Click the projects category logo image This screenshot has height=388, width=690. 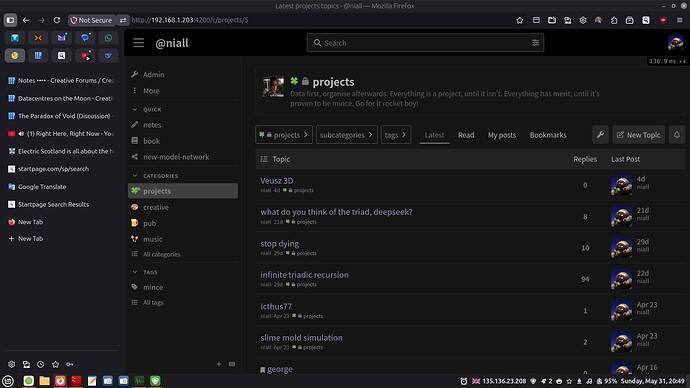273,87
